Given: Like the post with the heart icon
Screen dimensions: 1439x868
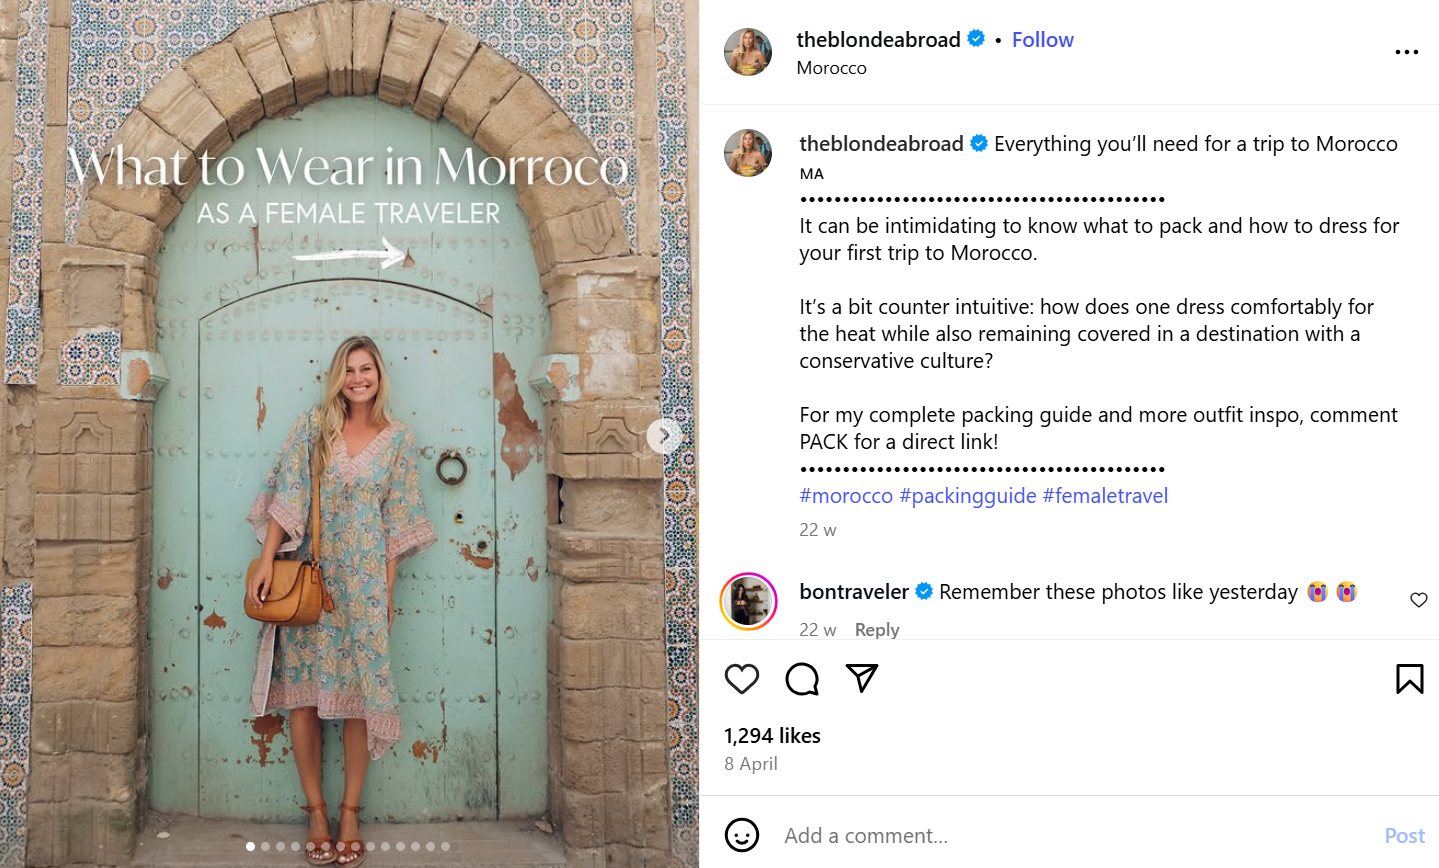Looking at the screenshot, I should [x=742, y=679].
